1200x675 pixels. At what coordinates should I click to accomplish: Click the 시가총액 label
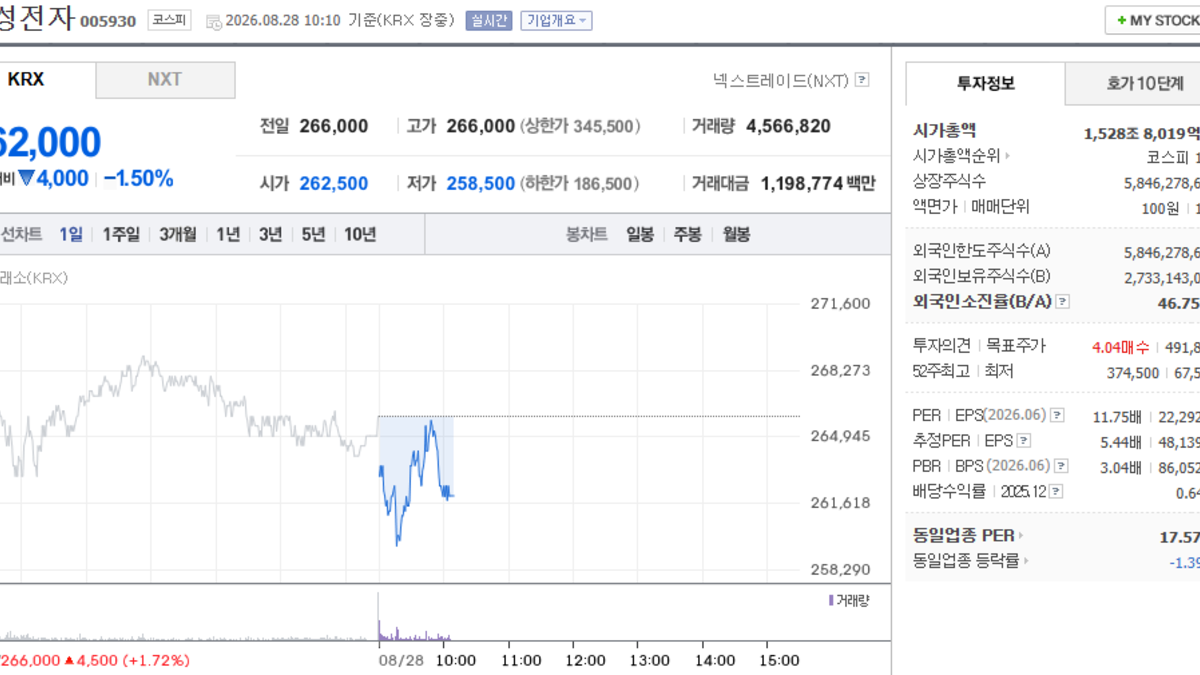pos(945,130)
